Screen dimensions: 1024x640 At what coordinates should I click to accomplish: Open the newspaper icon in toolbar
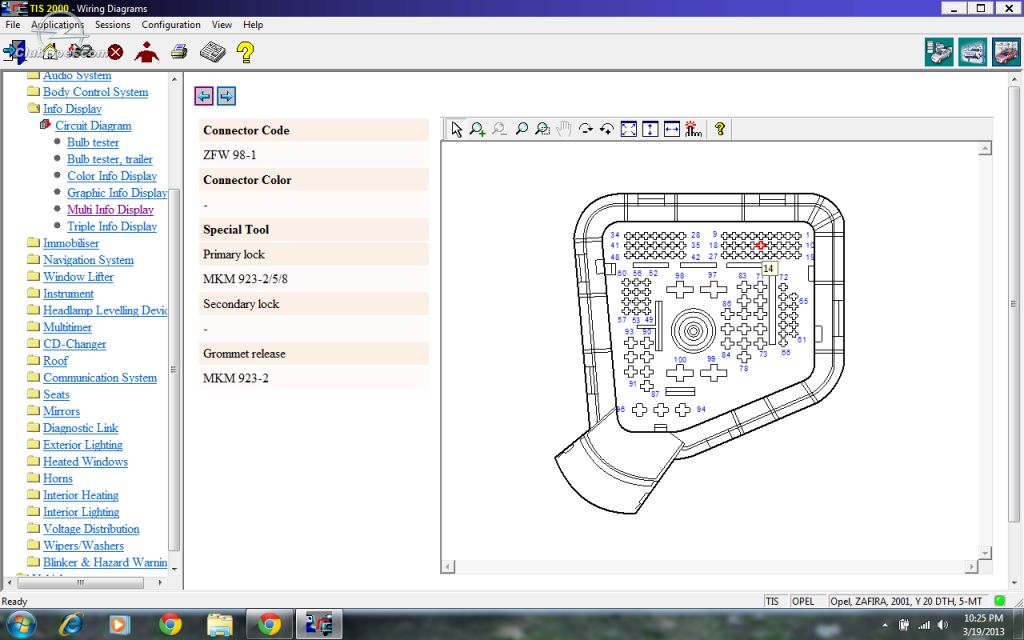212,52
